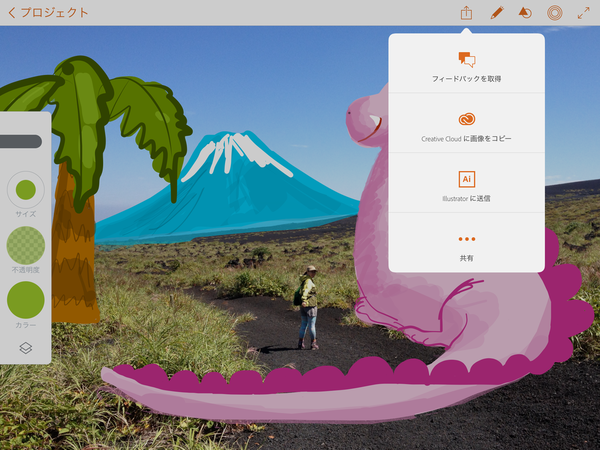The image size is (600, 450).
Task: Select the dark gray brush preview
Action: click(21, 141)
